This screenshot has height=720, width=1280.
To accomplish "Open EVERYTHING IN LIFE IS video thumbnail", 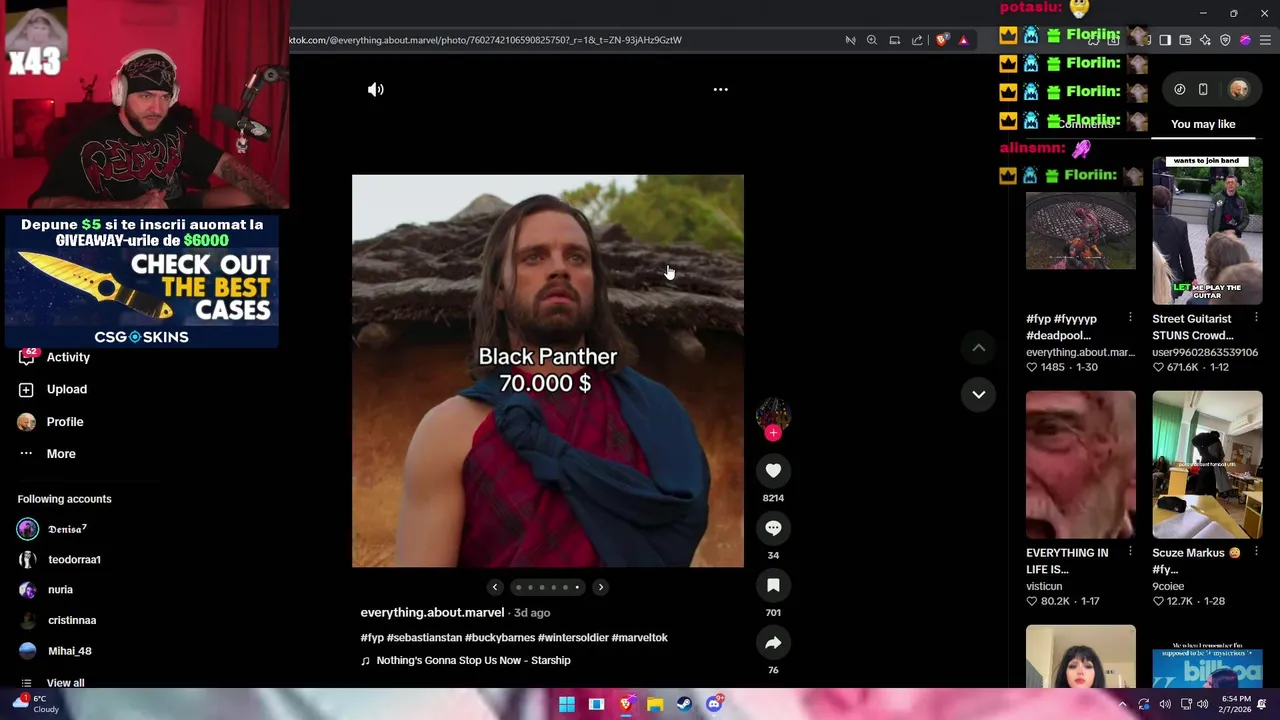I will tap(1080, 465).
